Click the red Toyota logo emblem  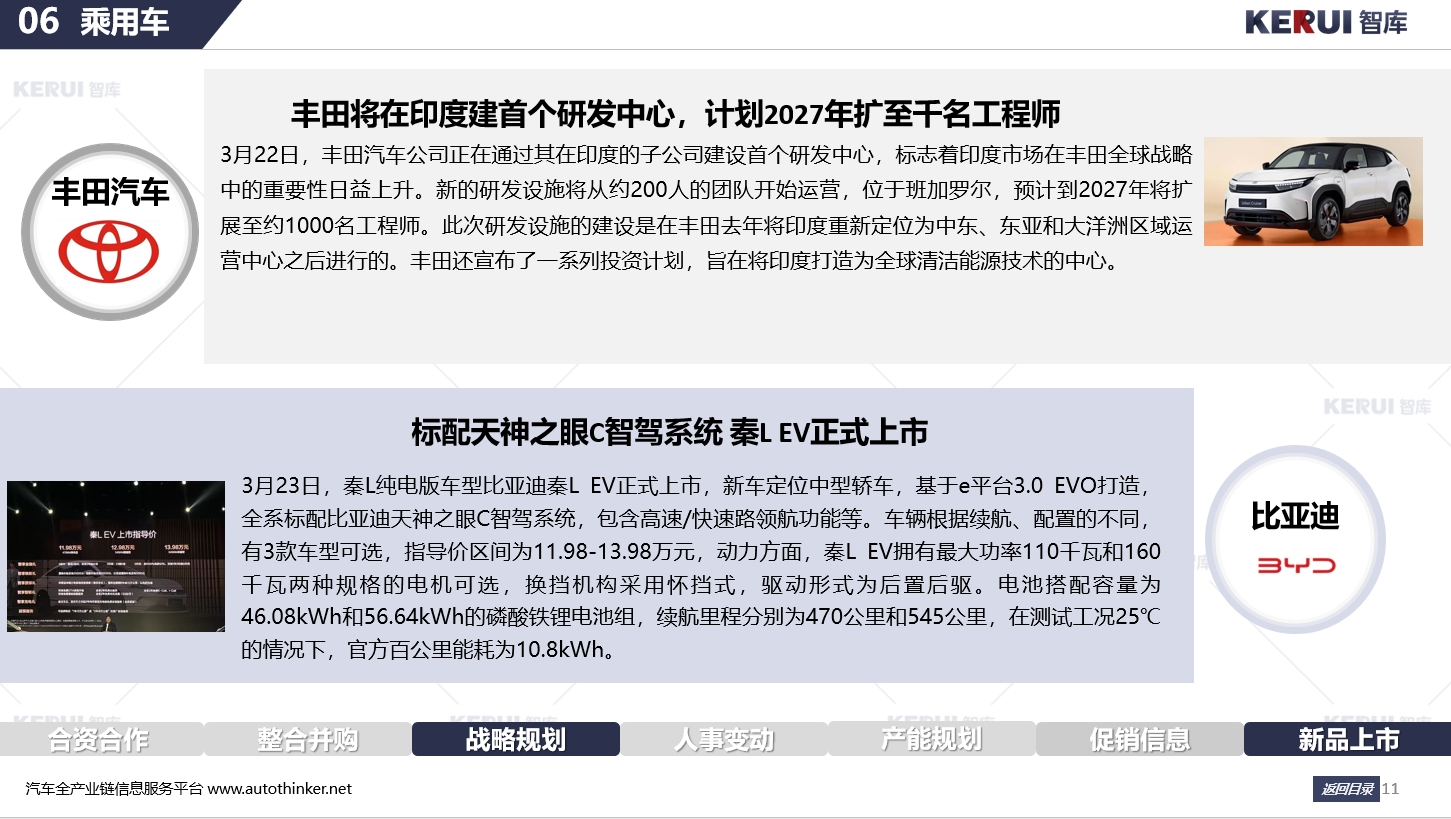pyautogui.click(x=109, y=250)
